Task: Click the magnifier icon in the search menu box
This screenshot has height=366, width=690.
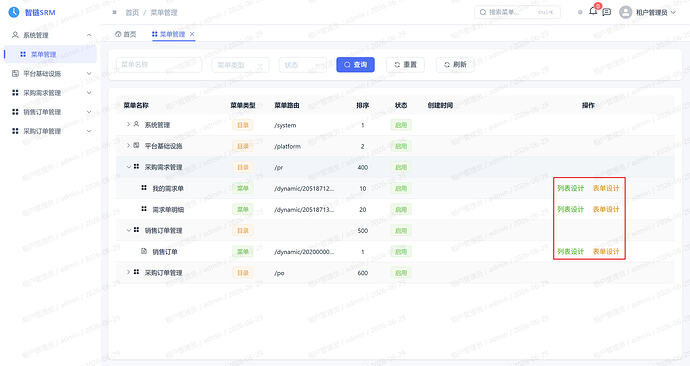Action: pyautogui.click(x=483, y=12)
